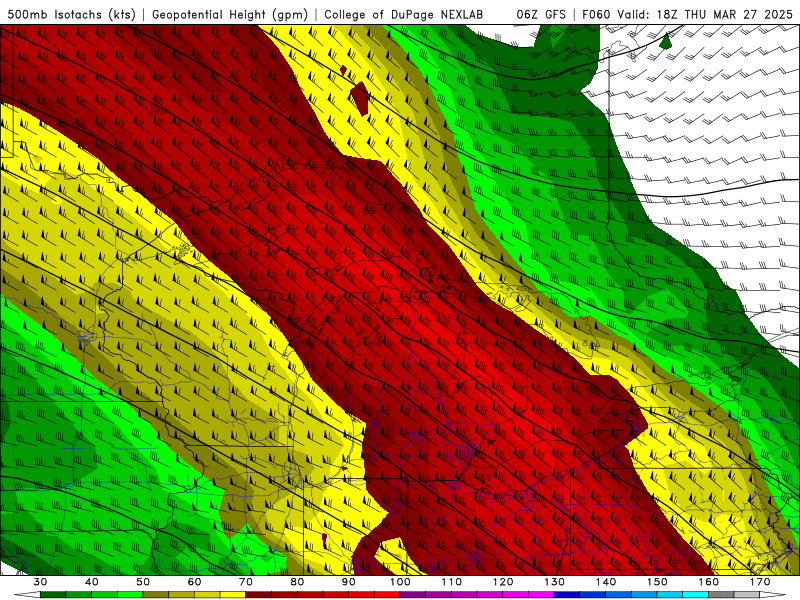
Task: Click the 90 label on color scale
Action: click(348, 582)
